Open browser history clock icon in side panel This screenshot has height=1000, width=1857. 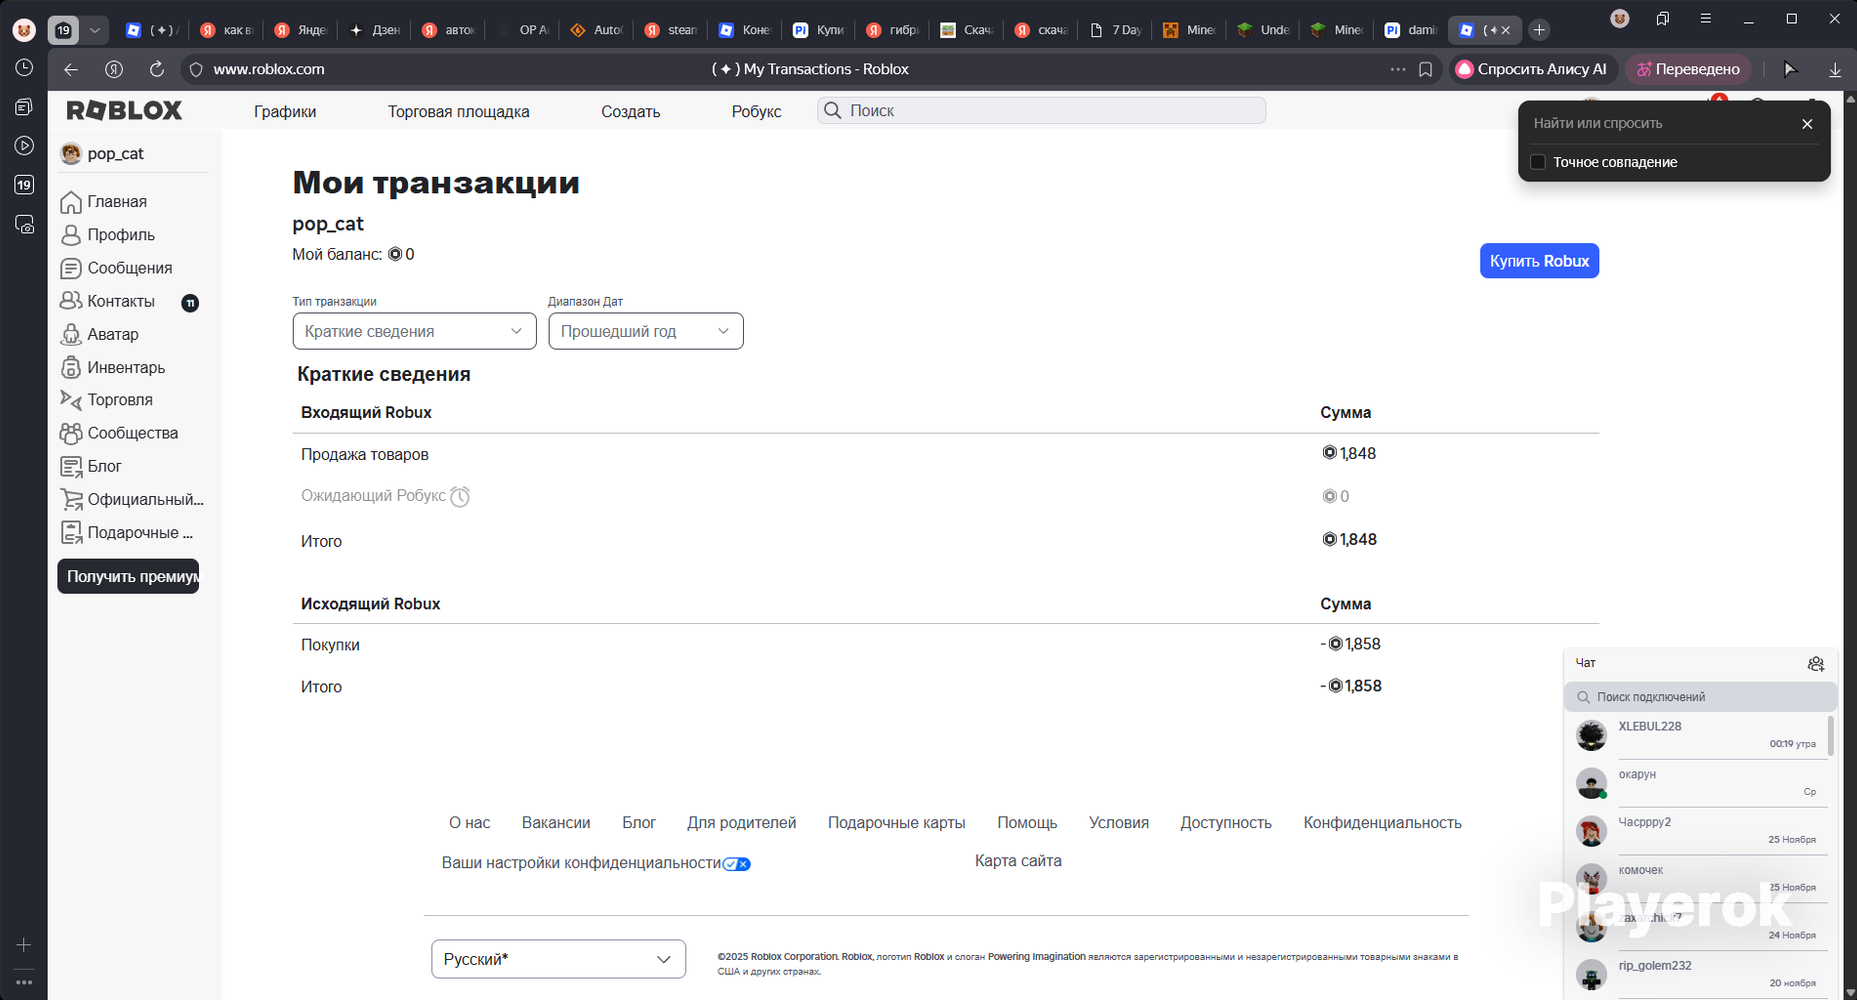coord(24,67)
